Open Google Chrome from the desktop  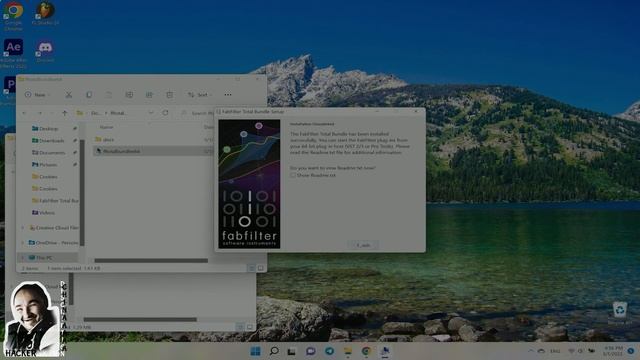pyautogui.click(x=13, y=16)
